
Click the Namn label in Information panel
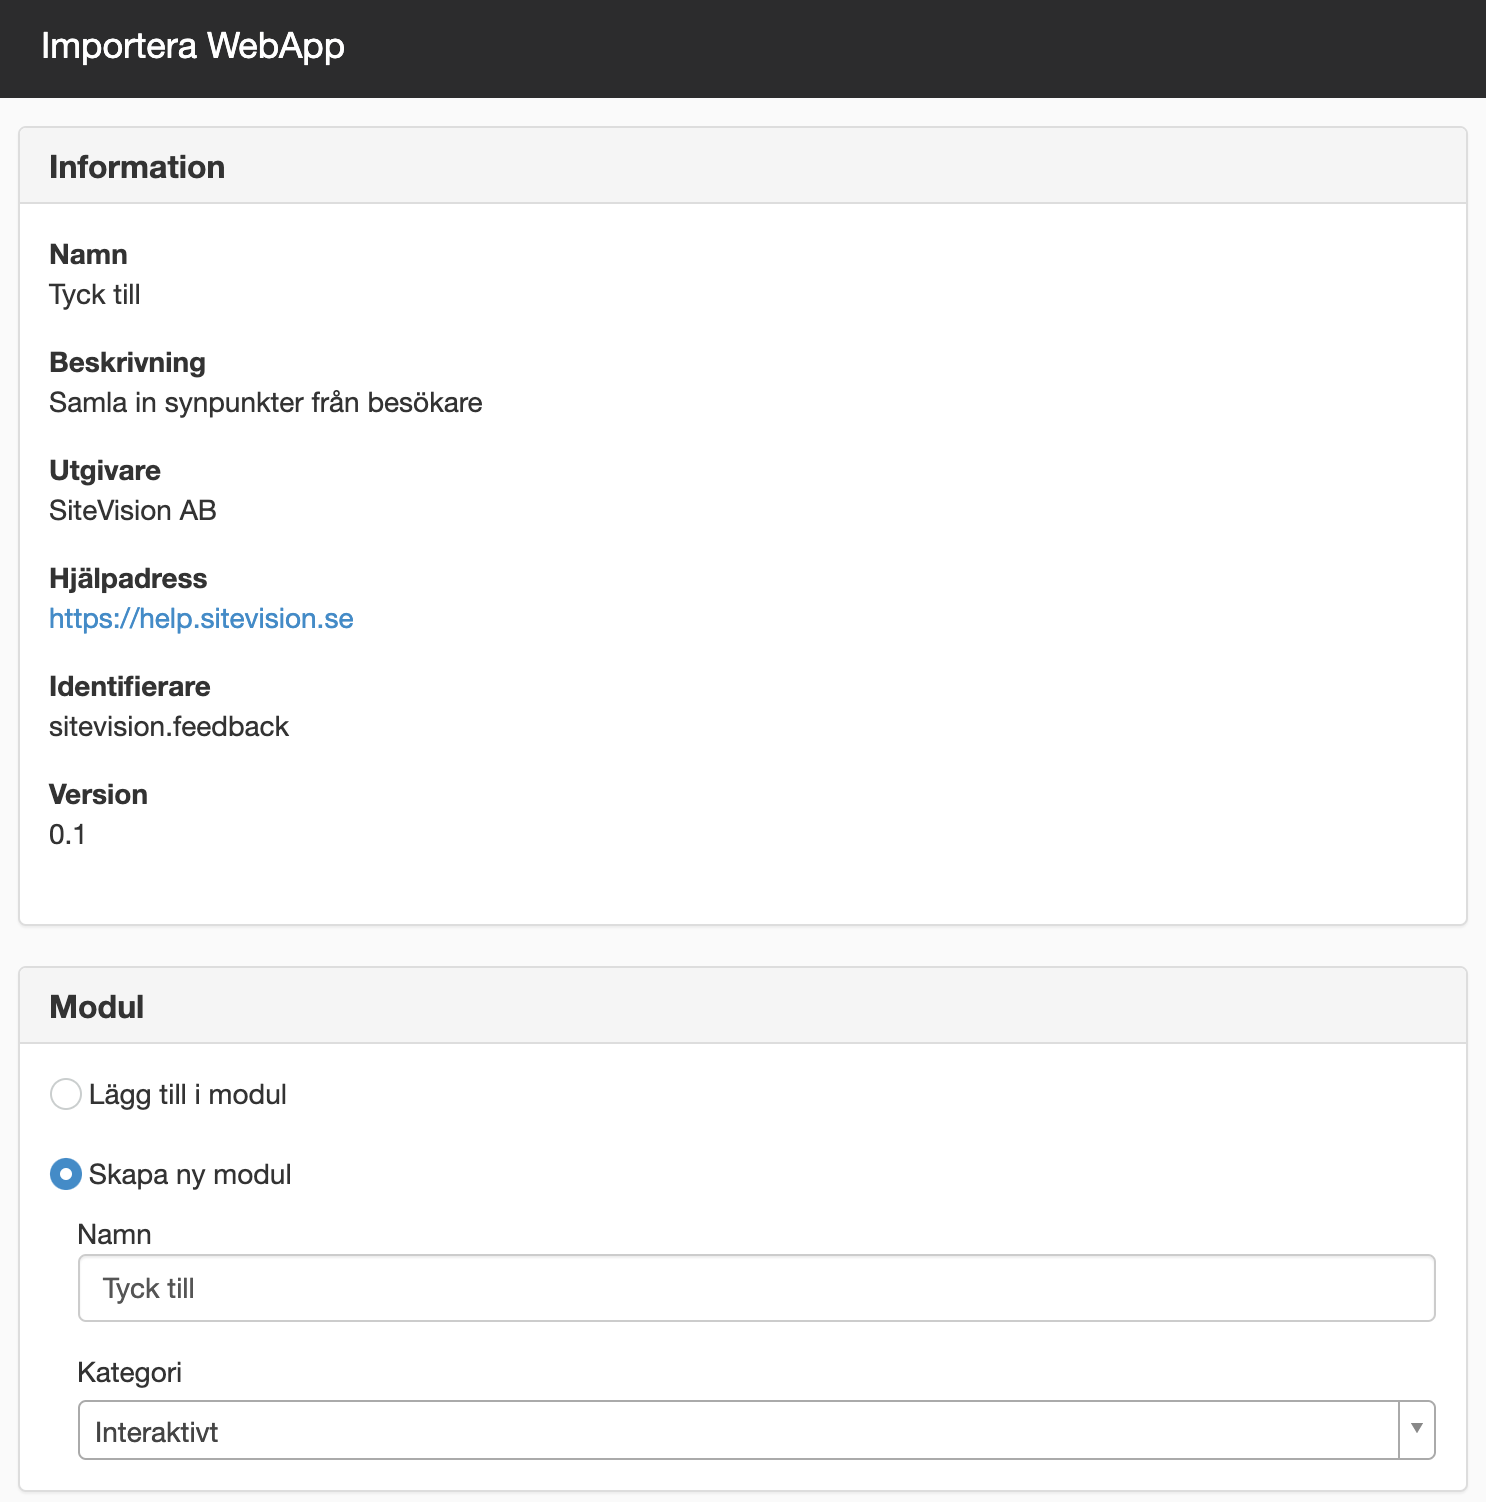point(88,255)
